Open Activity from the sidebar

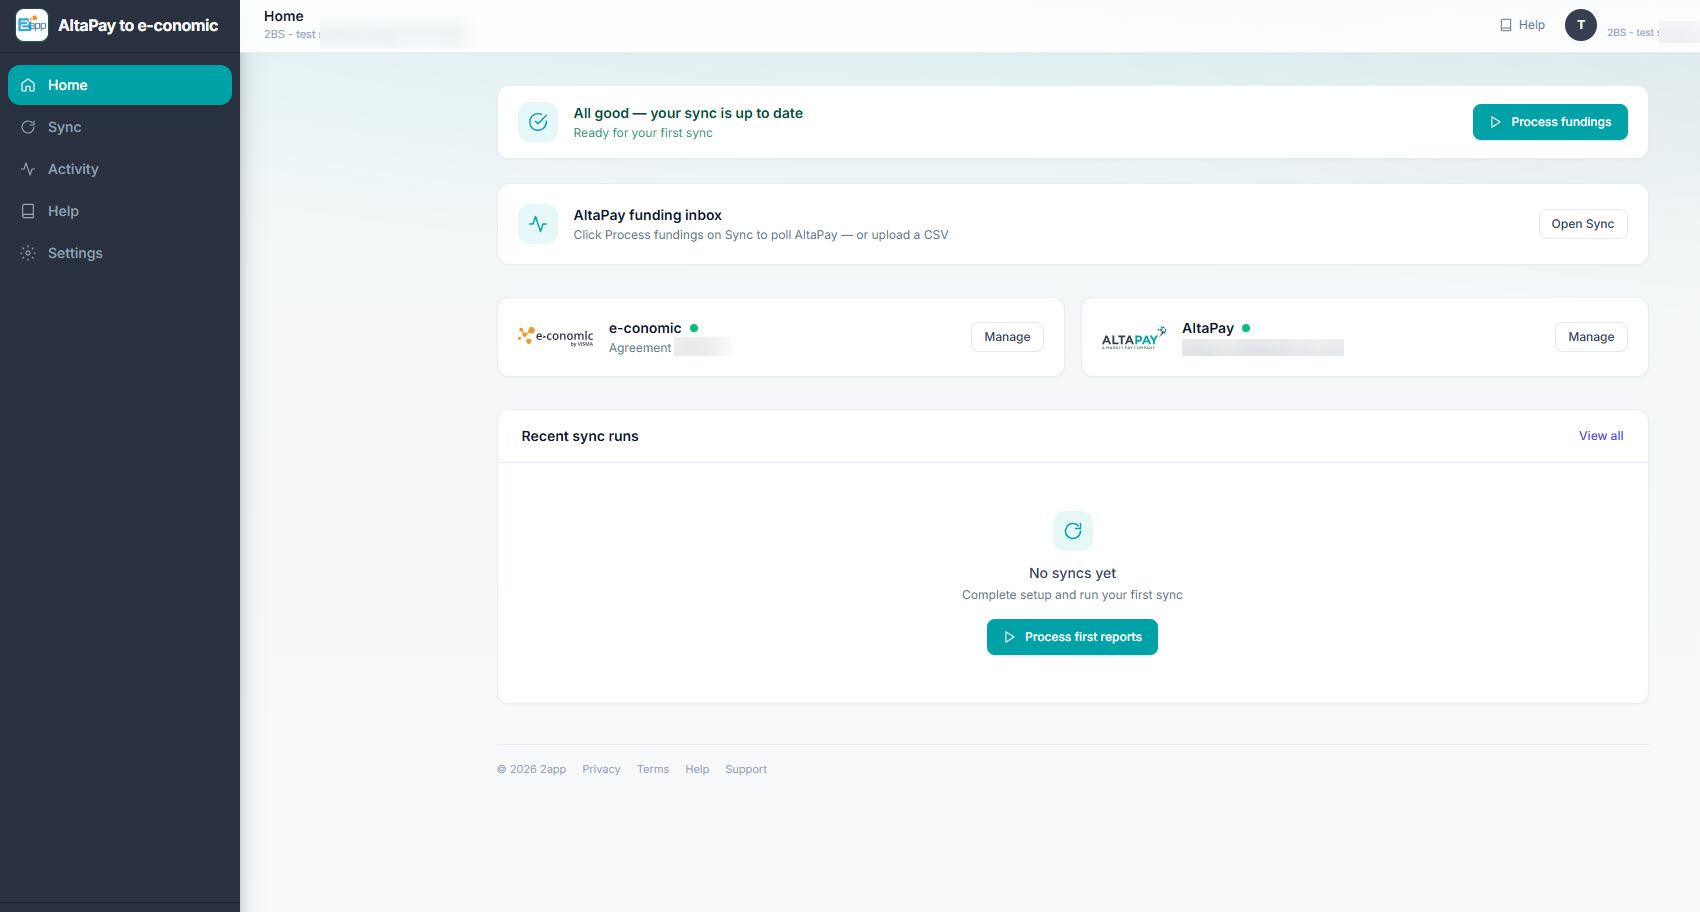pyautogui.click(x=120, y=169)
